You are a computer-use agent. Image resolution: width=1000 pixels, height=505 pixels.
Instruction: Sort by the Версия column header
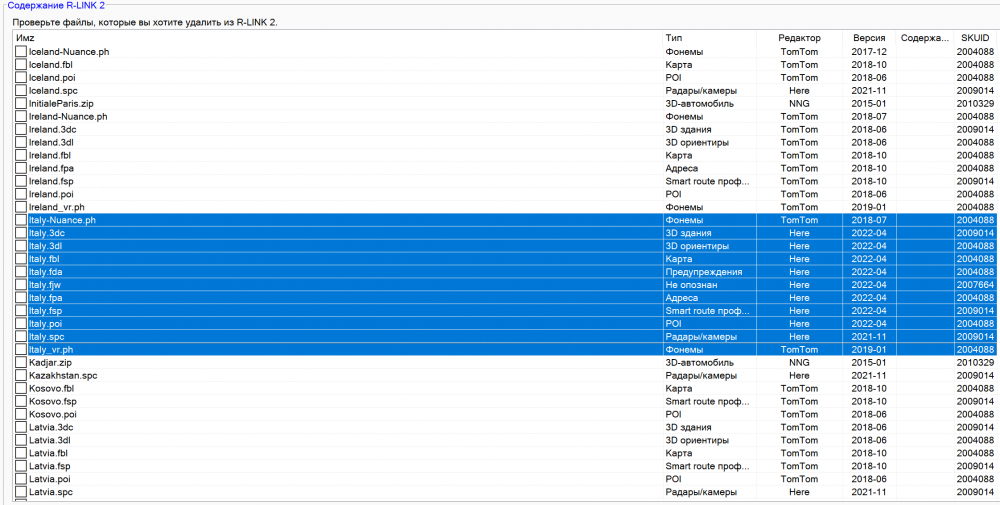pos(869,38)
